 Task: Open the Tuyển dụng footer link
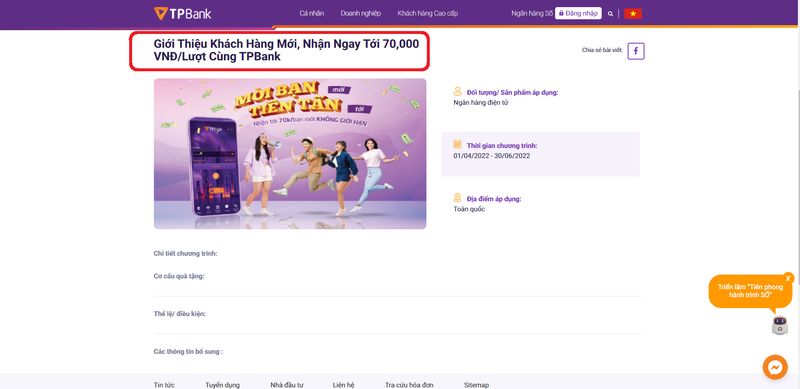pos(222,385)
